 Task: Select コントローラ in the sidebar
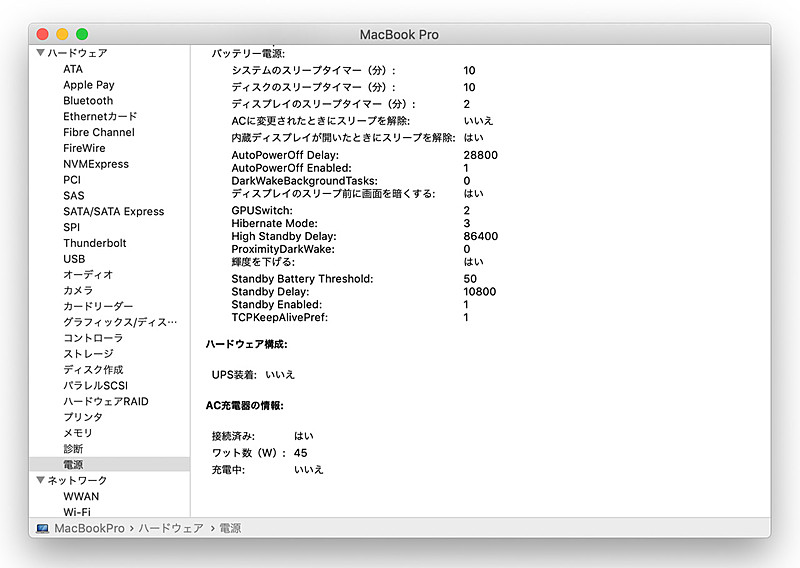click(x=93, y=338)
